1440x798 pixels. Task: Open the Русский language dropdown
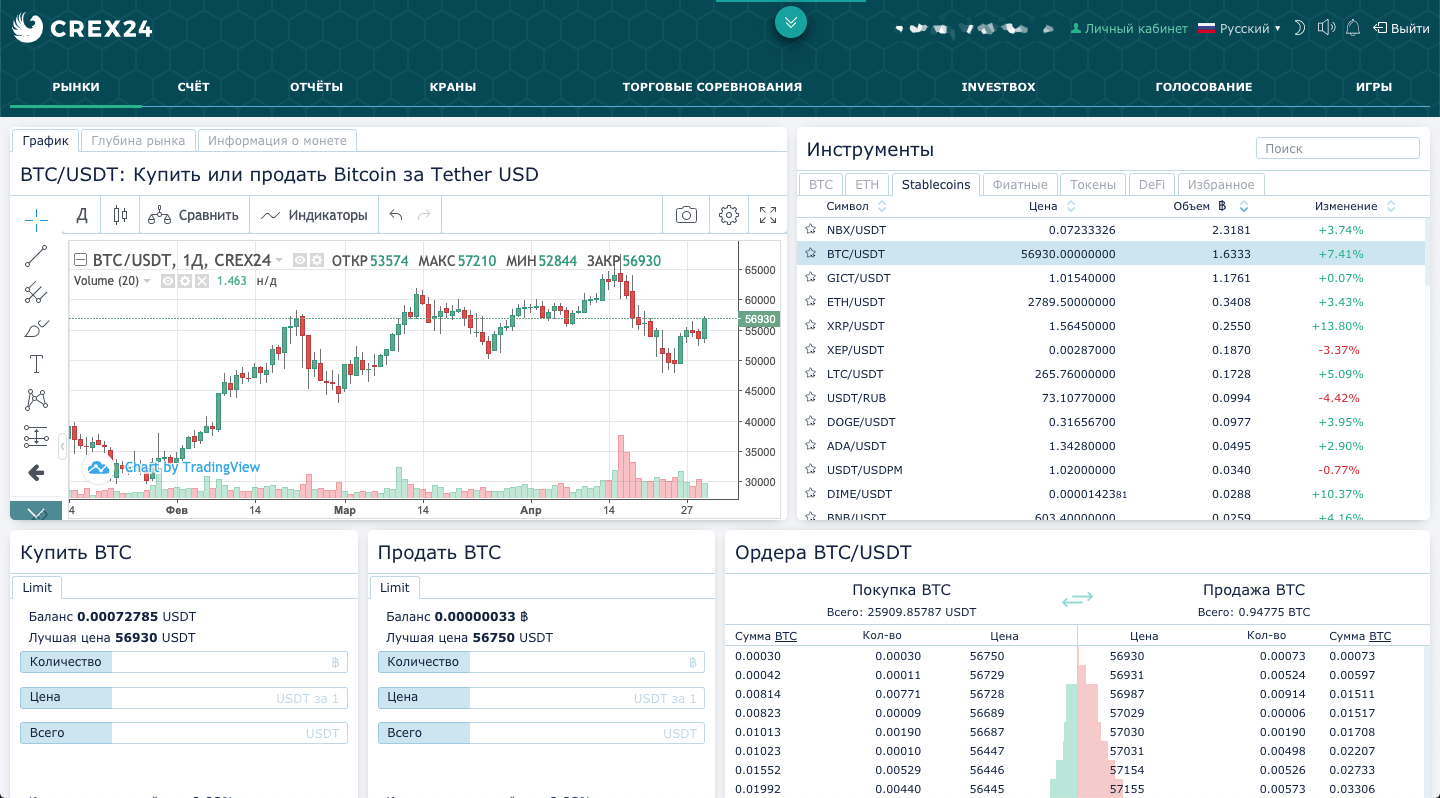pos(1239,29)
